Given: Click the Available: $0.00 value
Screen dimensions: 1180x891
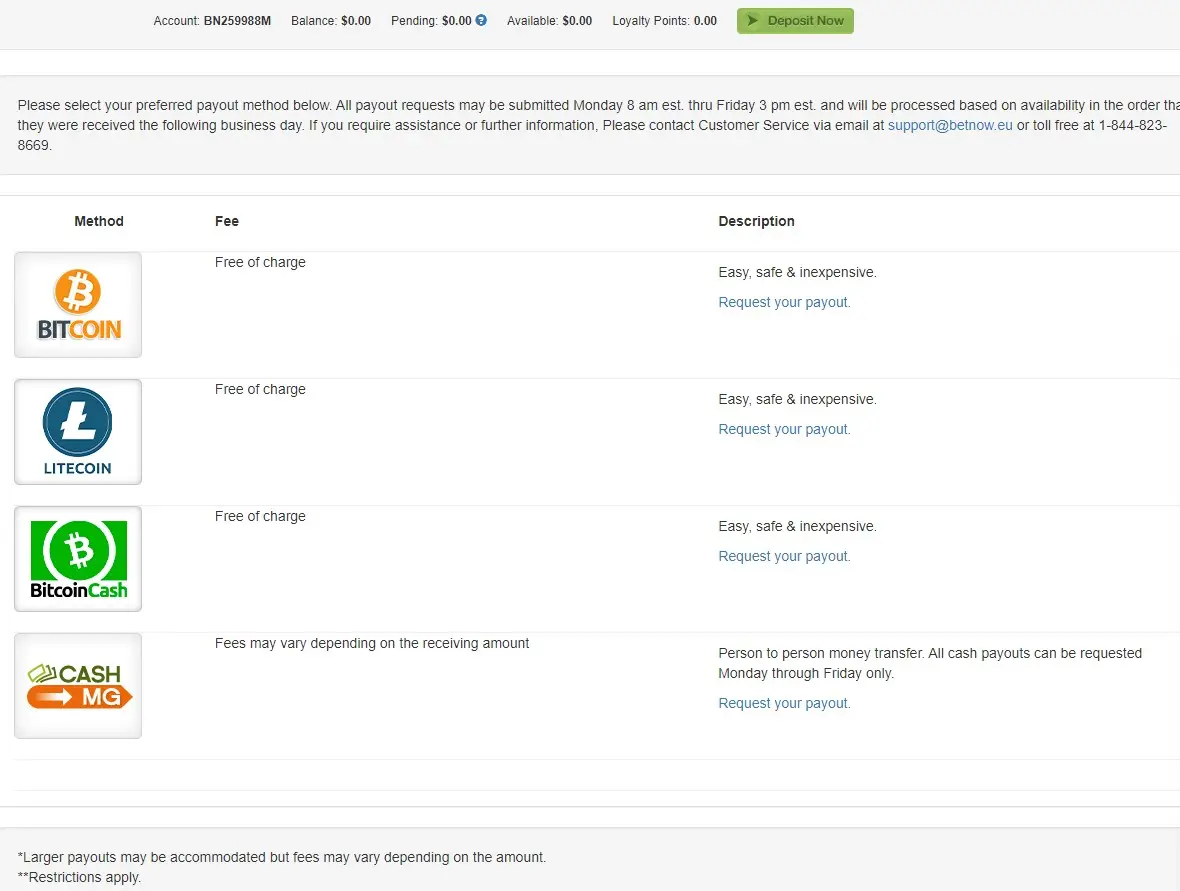Looking at the screenshot, I should tap(577, 21).
